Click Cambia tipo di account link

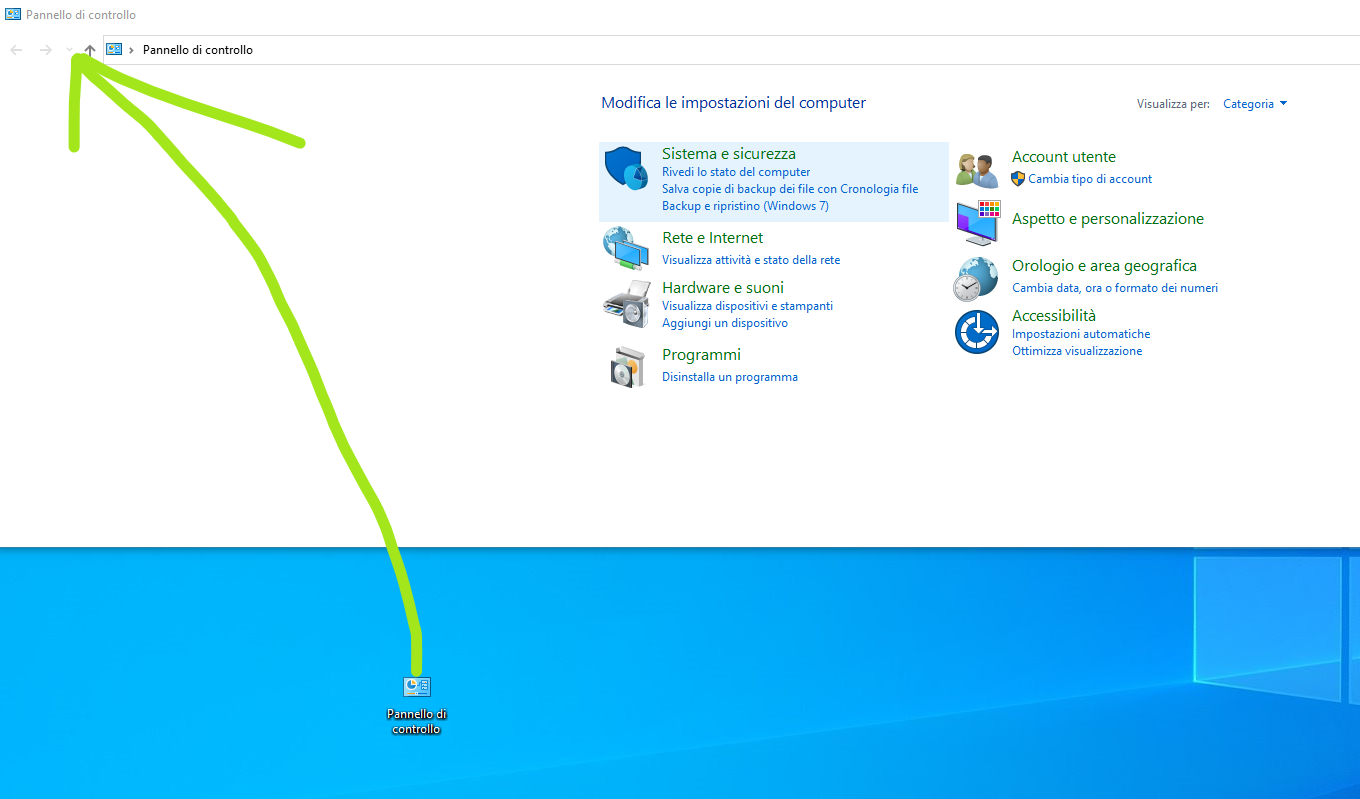[x=1090, y=179]
